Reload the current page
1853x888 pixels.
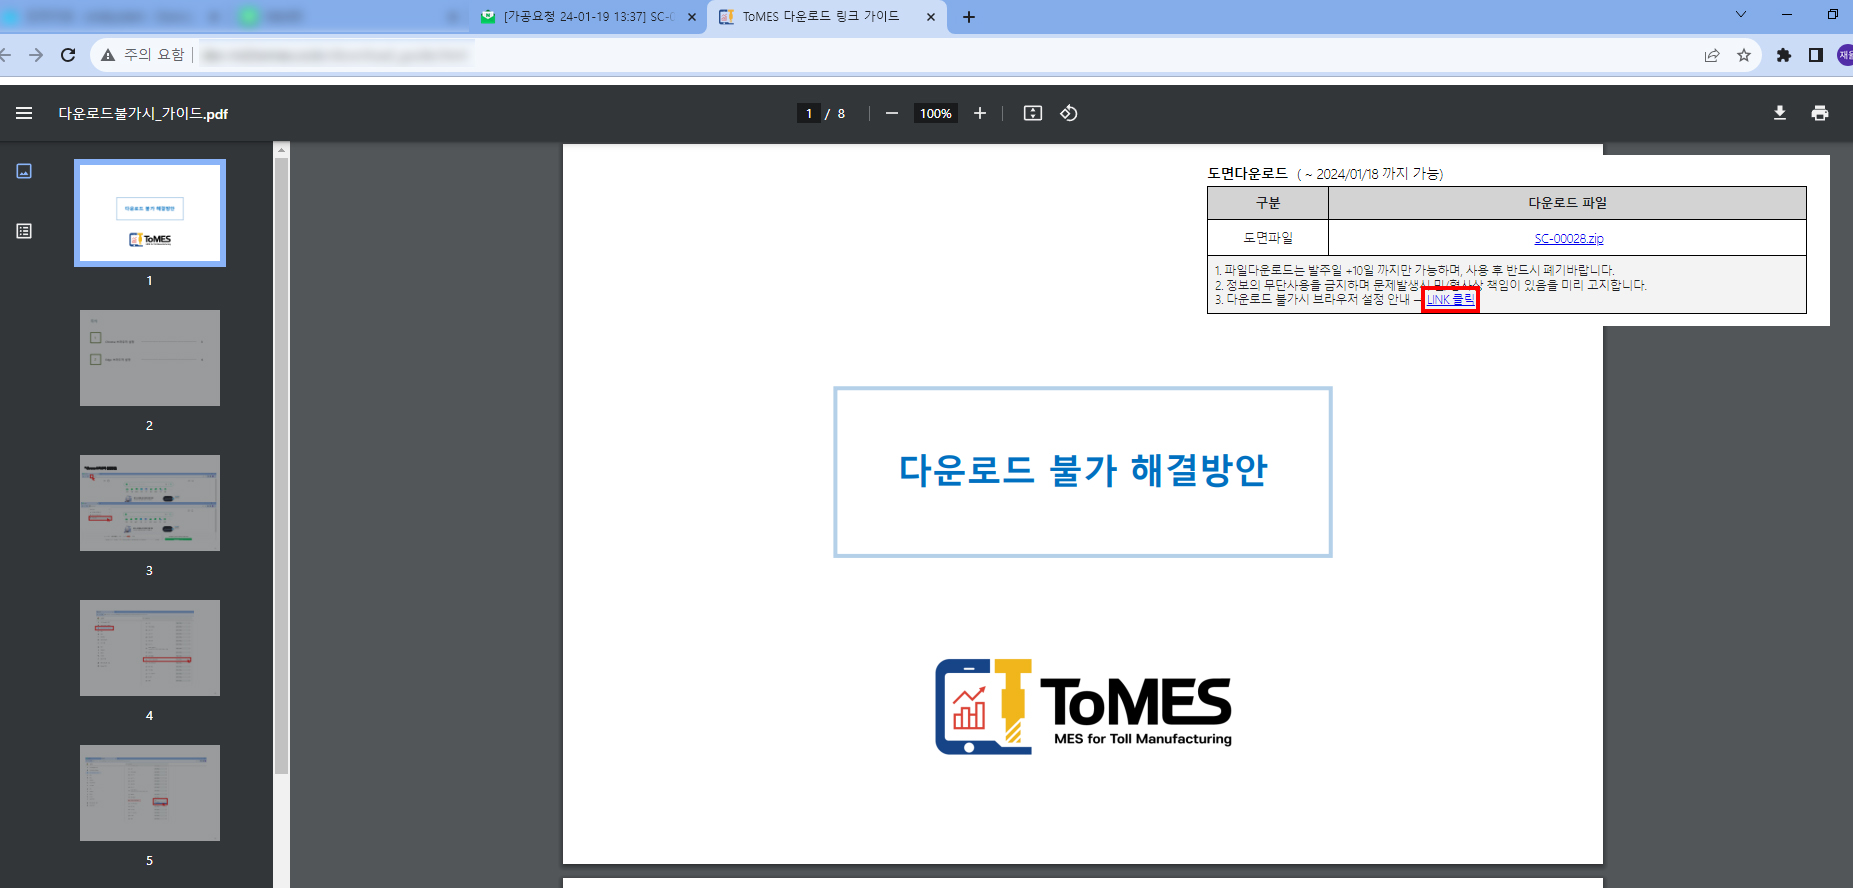pyautogui.click(x=68, y=55)
